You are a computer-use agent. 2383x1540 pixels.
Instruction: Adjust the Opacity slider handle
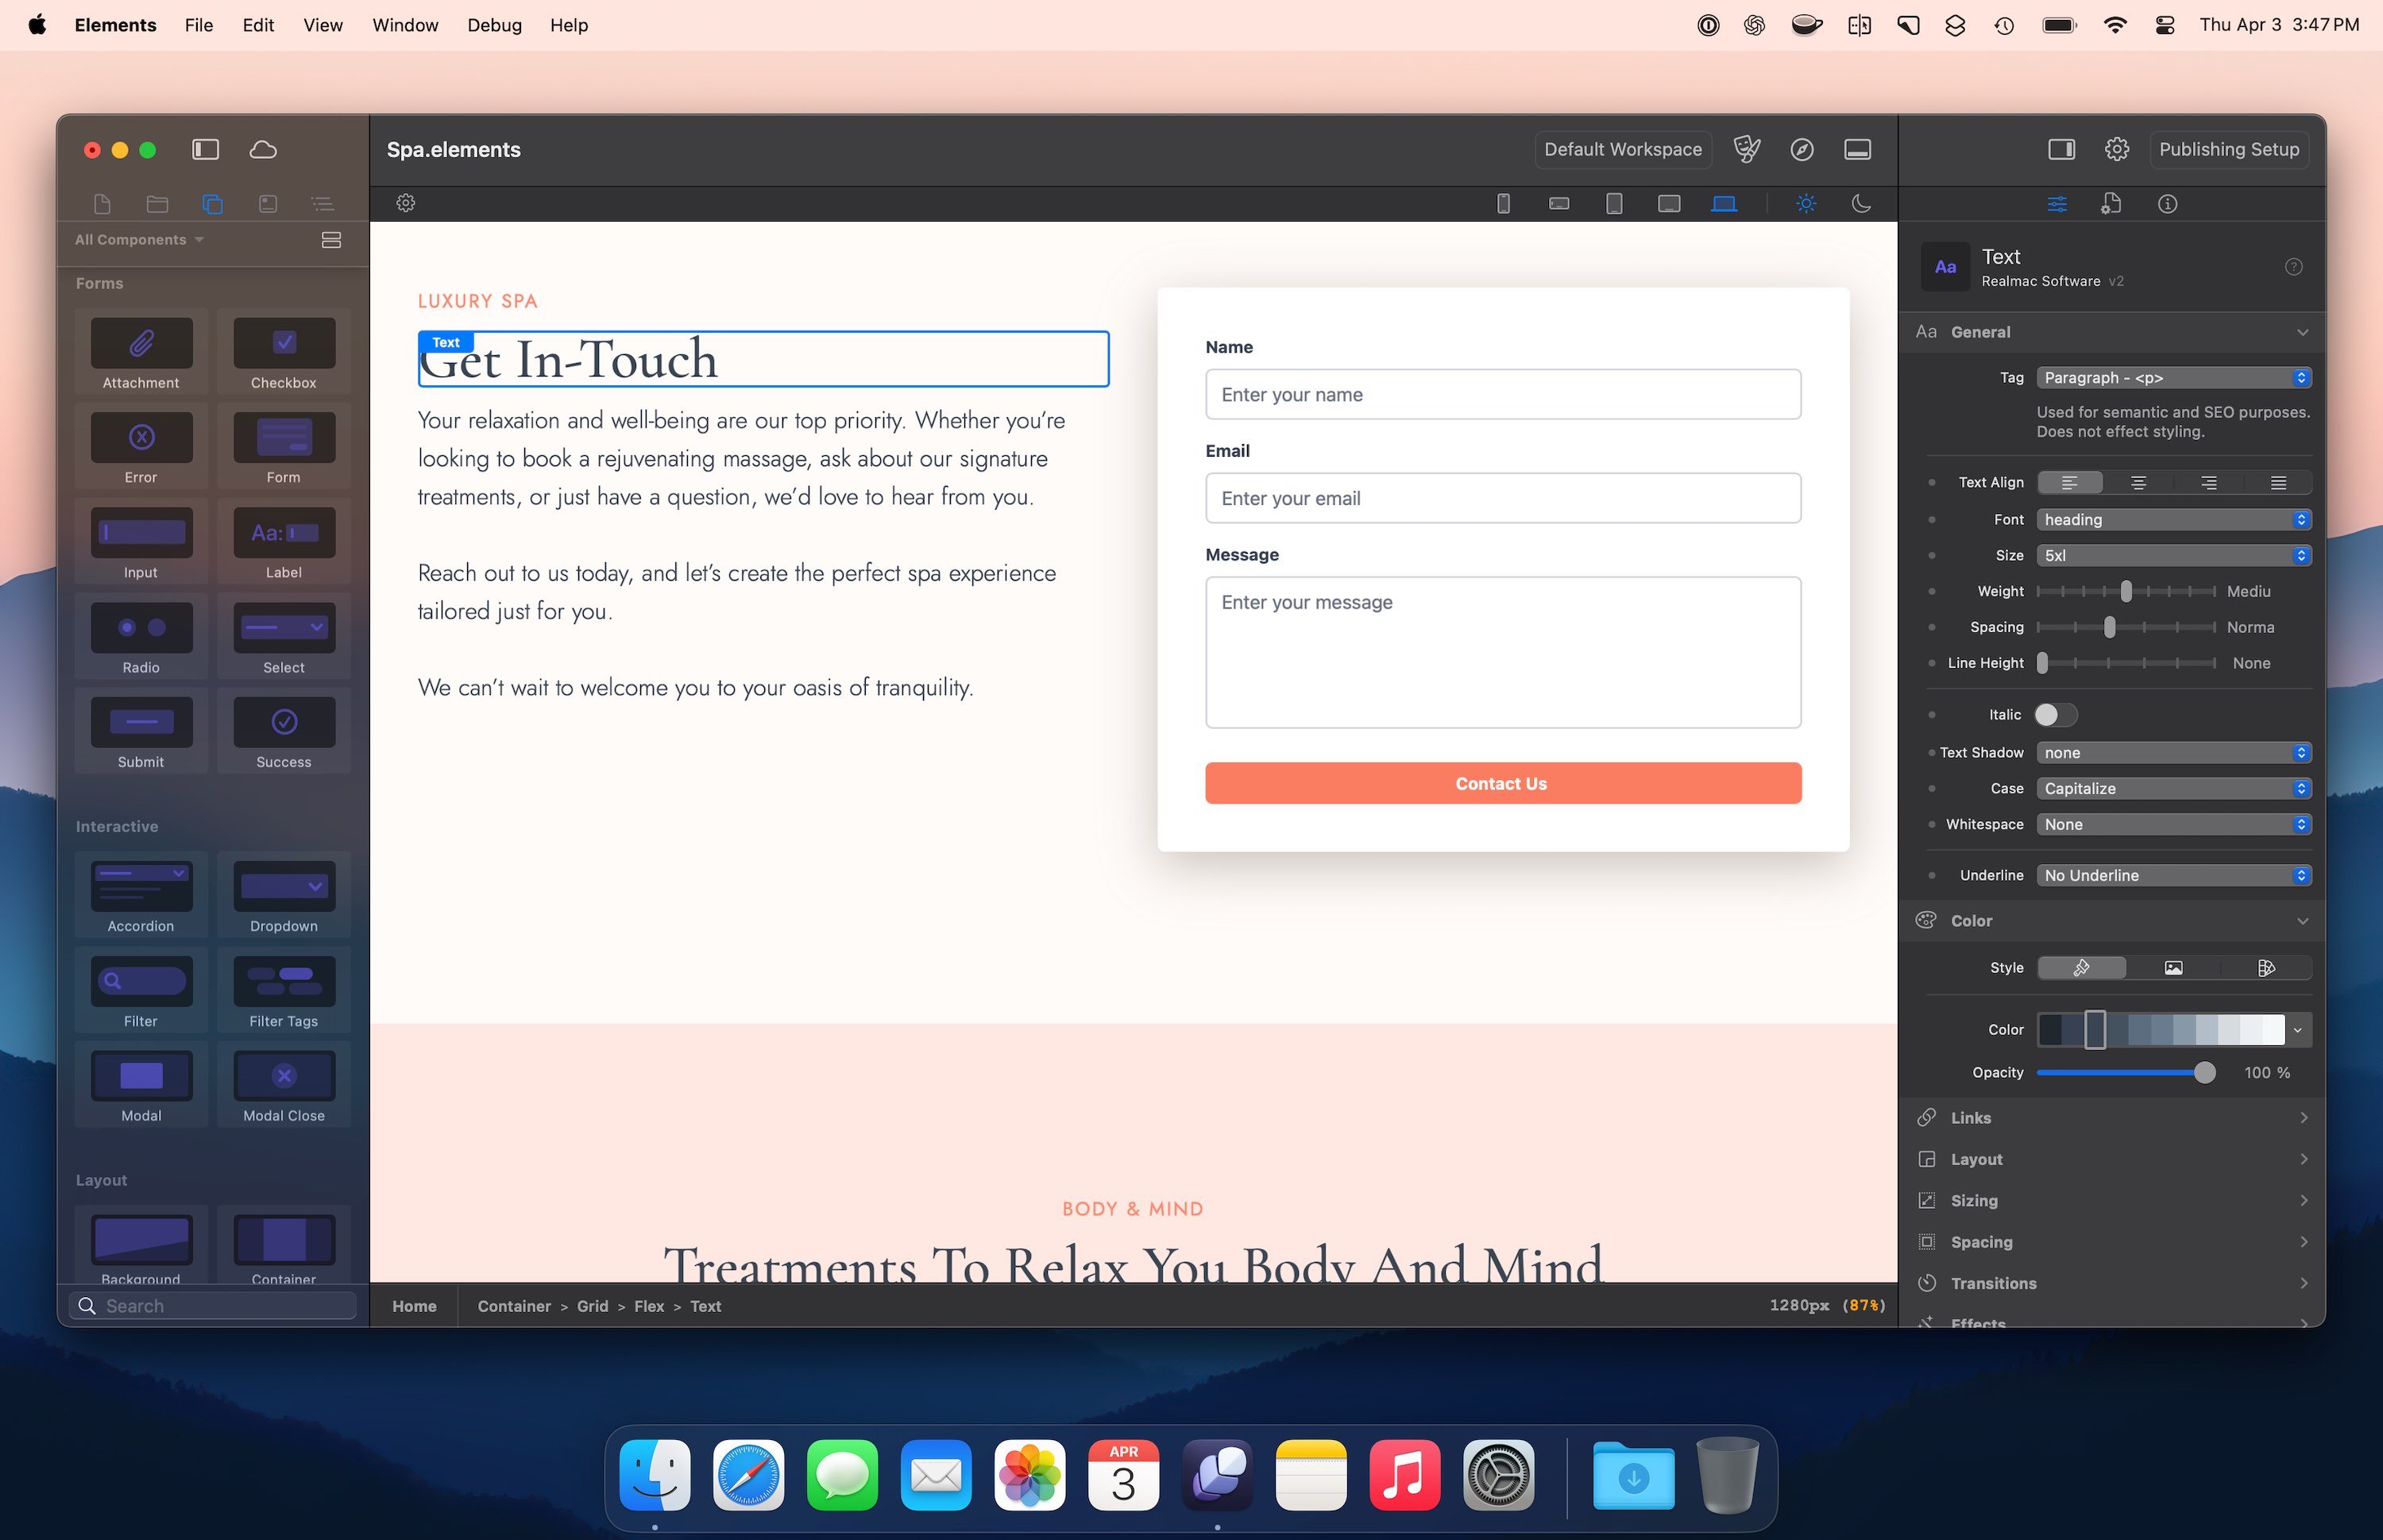2204,1072
